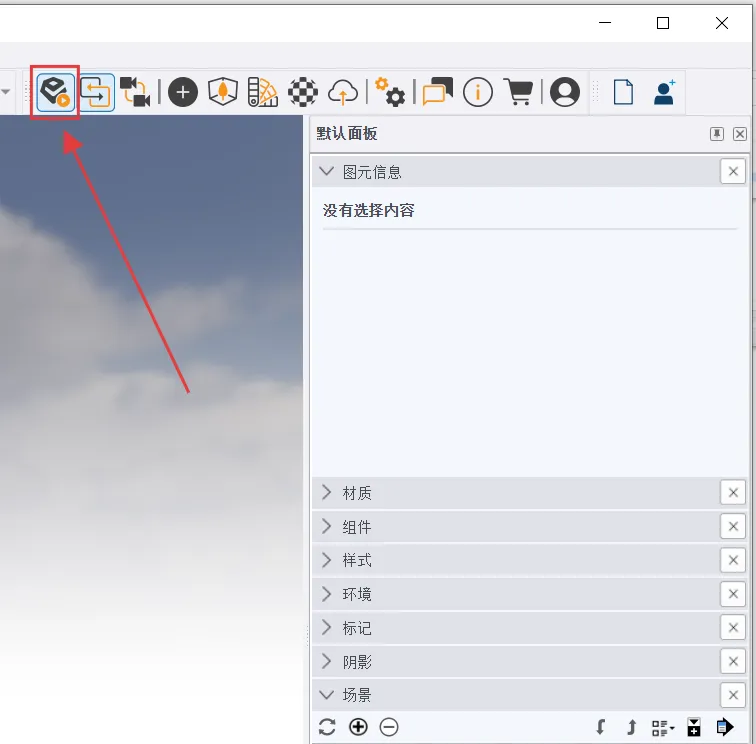Open the orange Feedback chat icon

click(x=437, y=92)
